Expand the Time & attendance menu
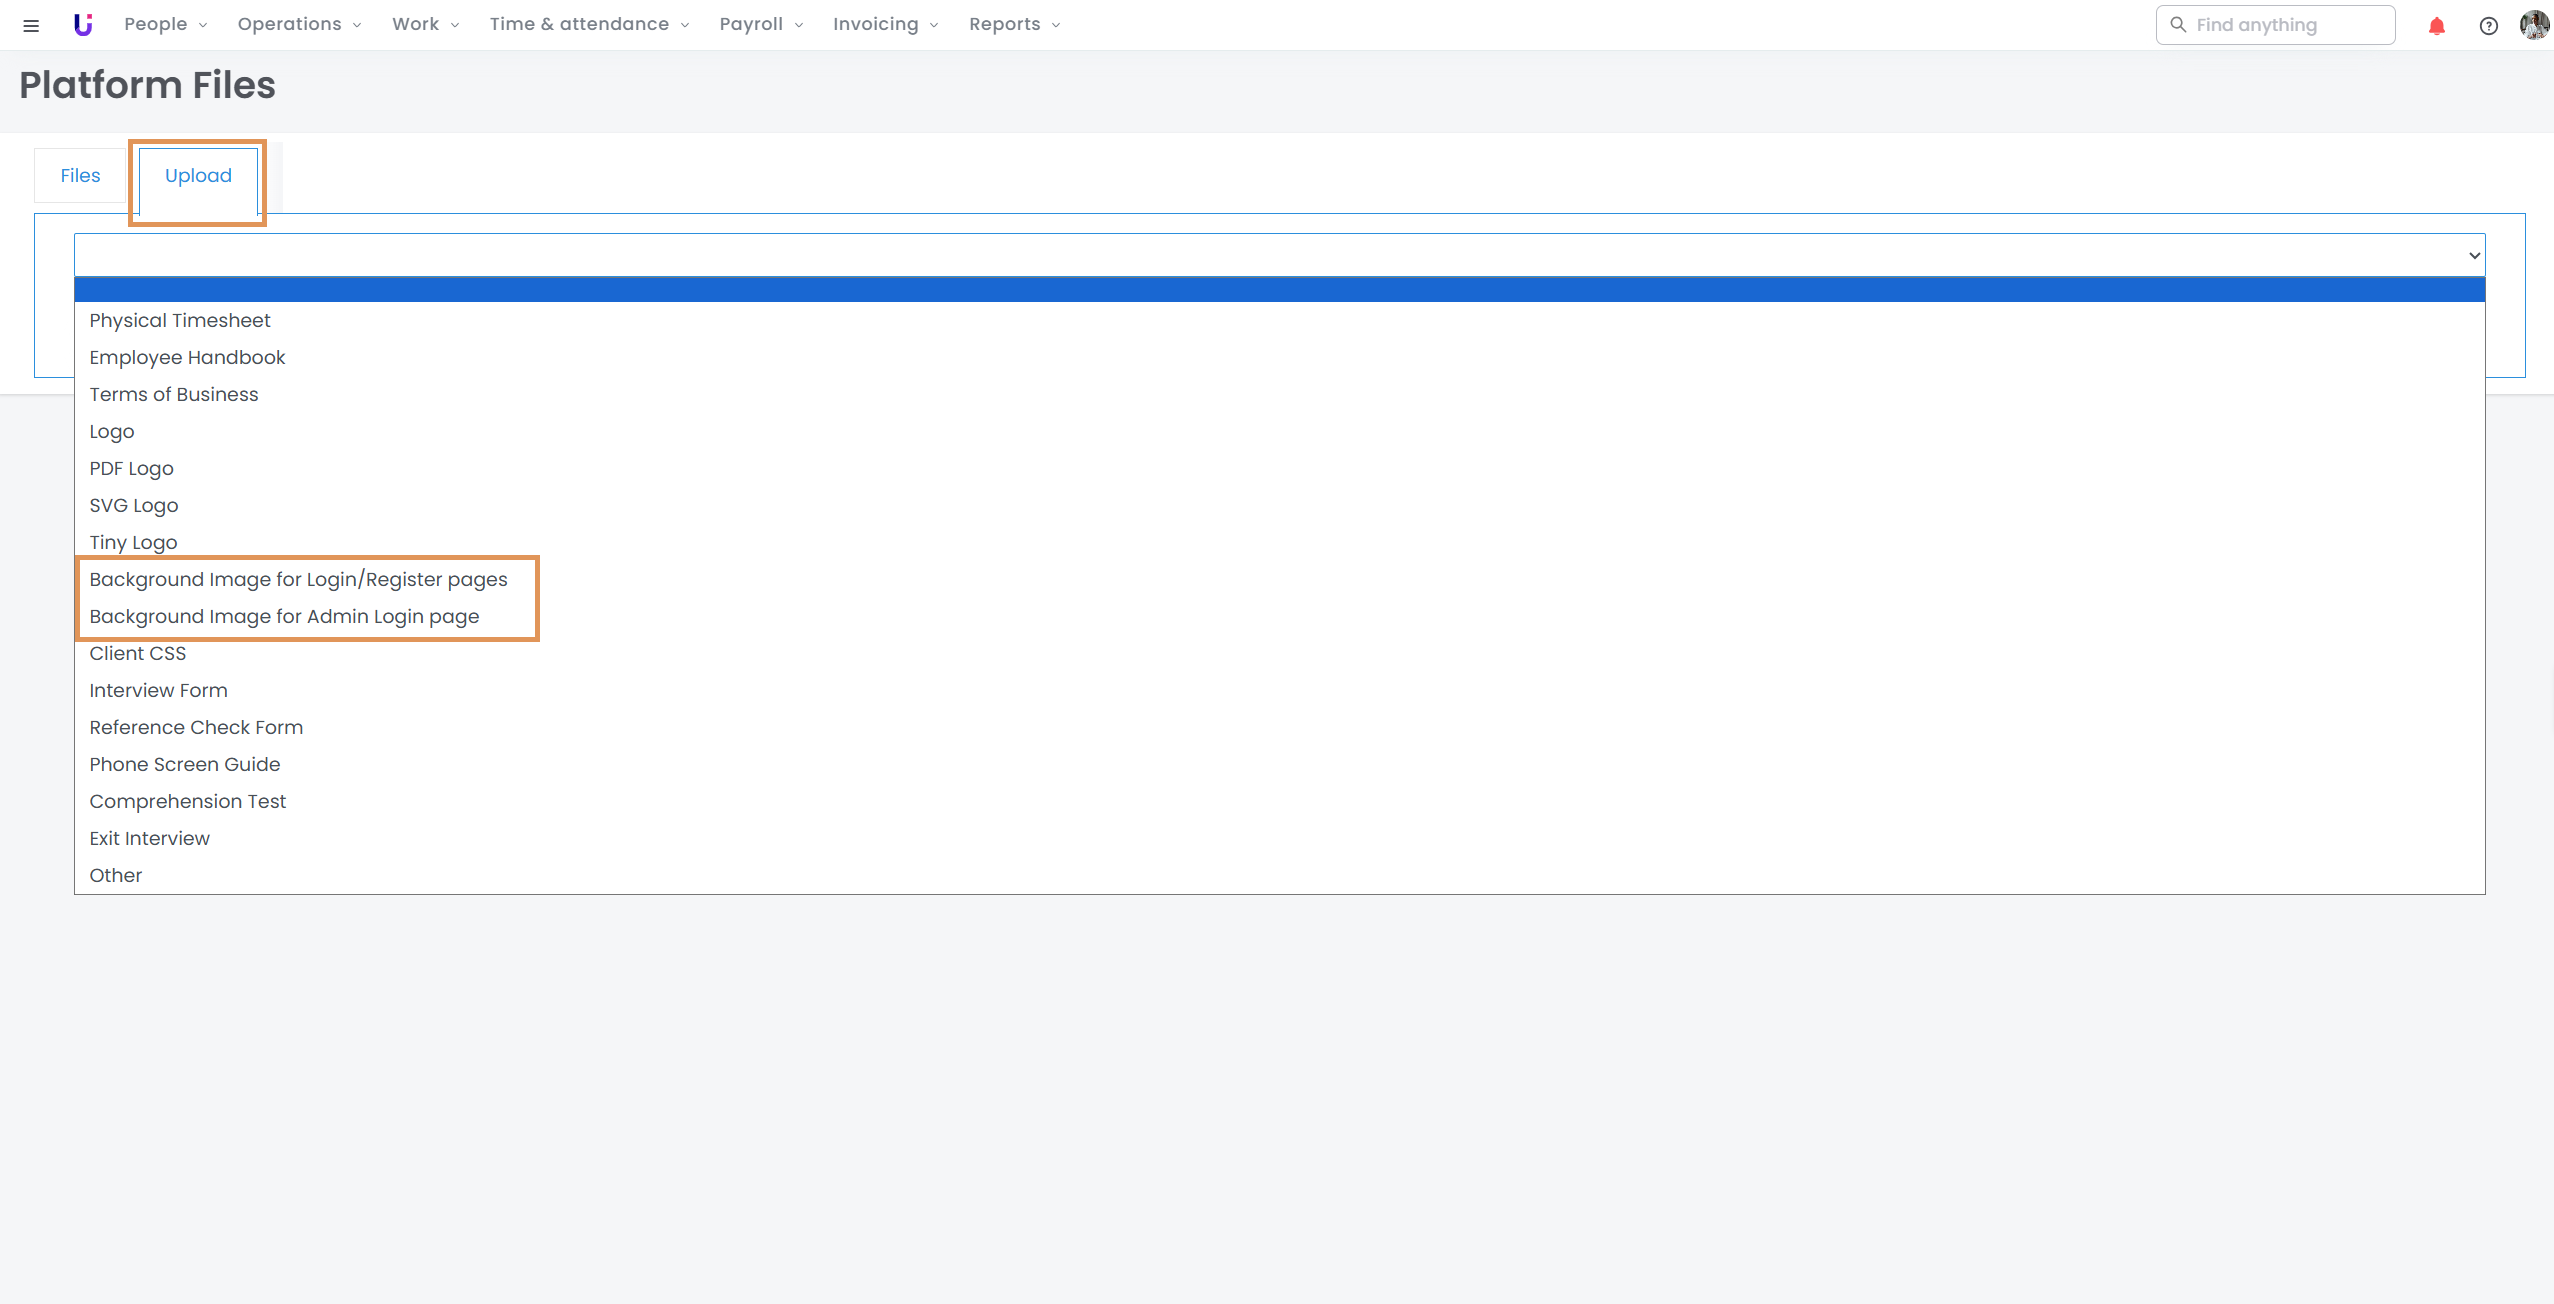The image size is (2554, 1304). (x=589, y=24)
